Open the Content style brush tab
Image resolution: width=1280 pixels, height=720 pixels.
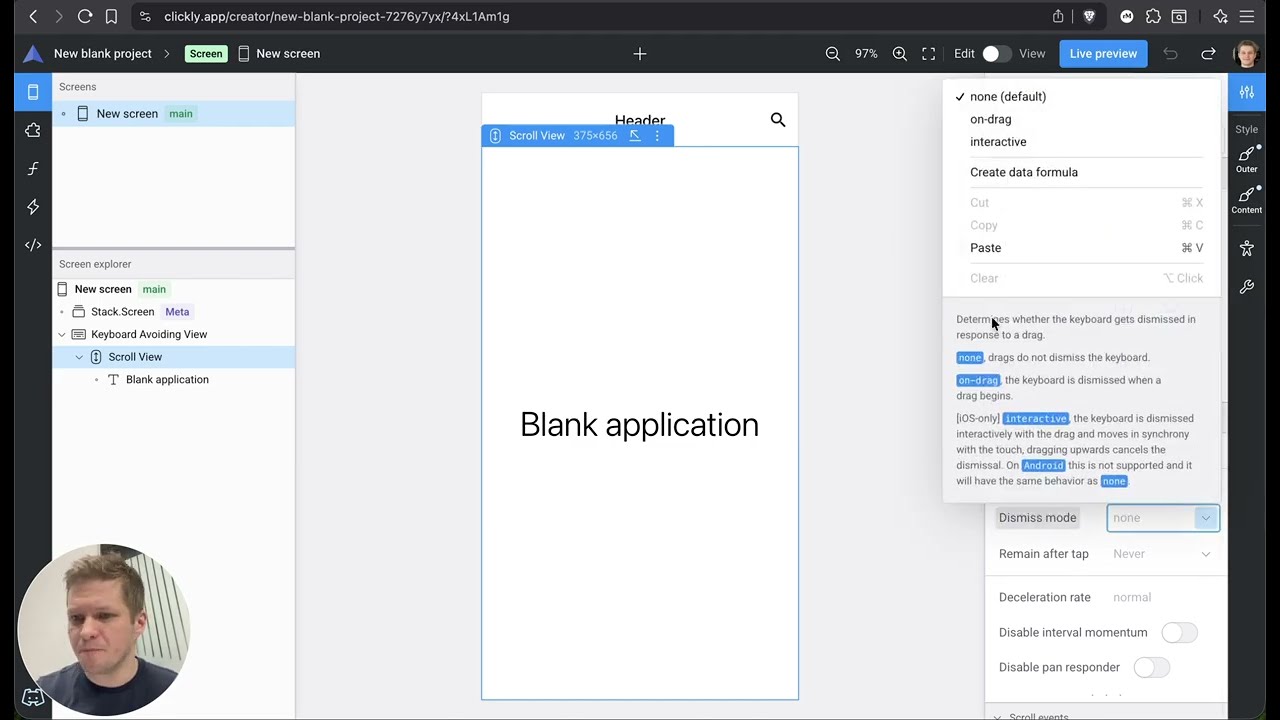pos(1247,200)
